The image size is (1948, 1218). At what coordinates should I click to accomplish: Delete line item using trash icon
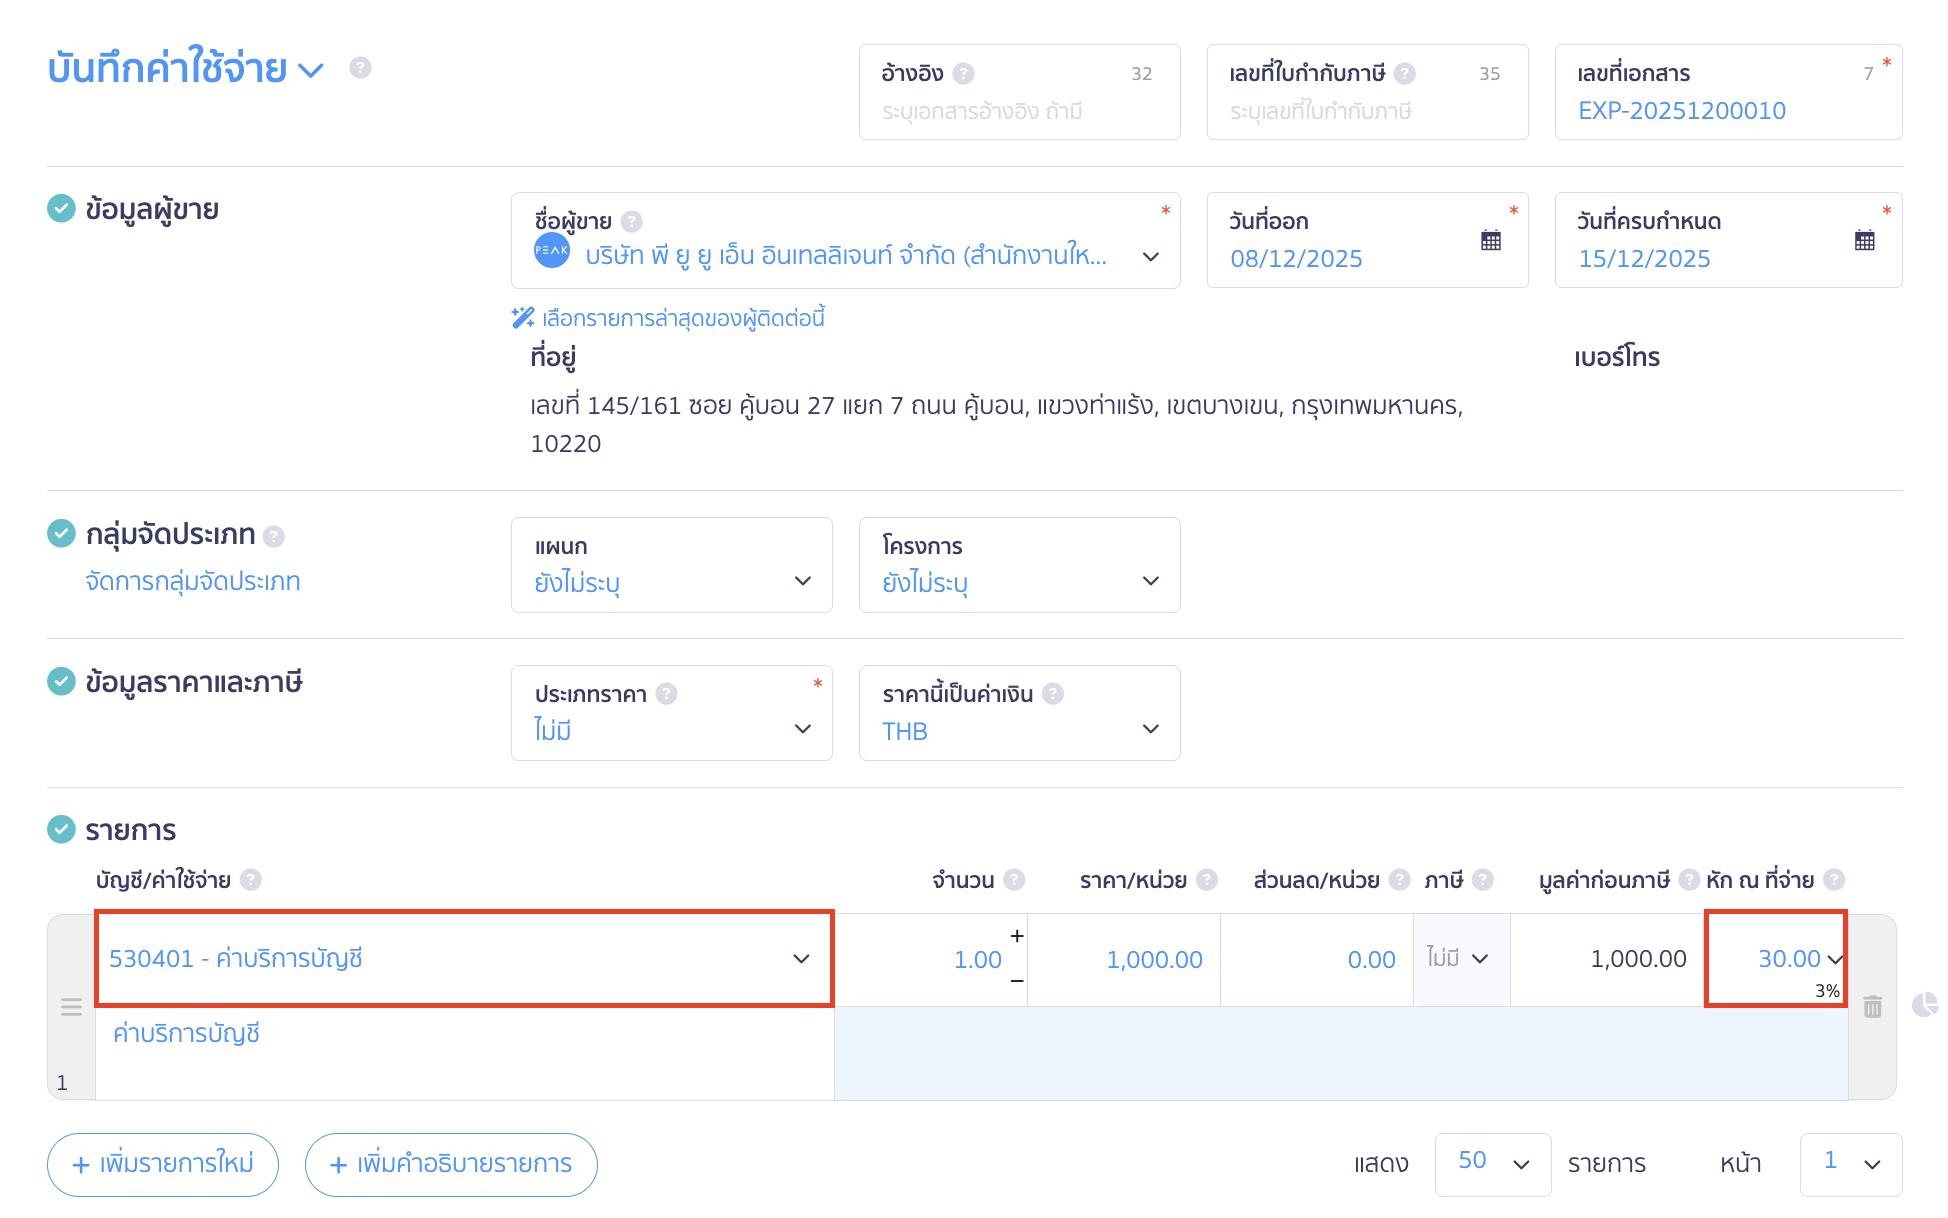(1873, 1006)
